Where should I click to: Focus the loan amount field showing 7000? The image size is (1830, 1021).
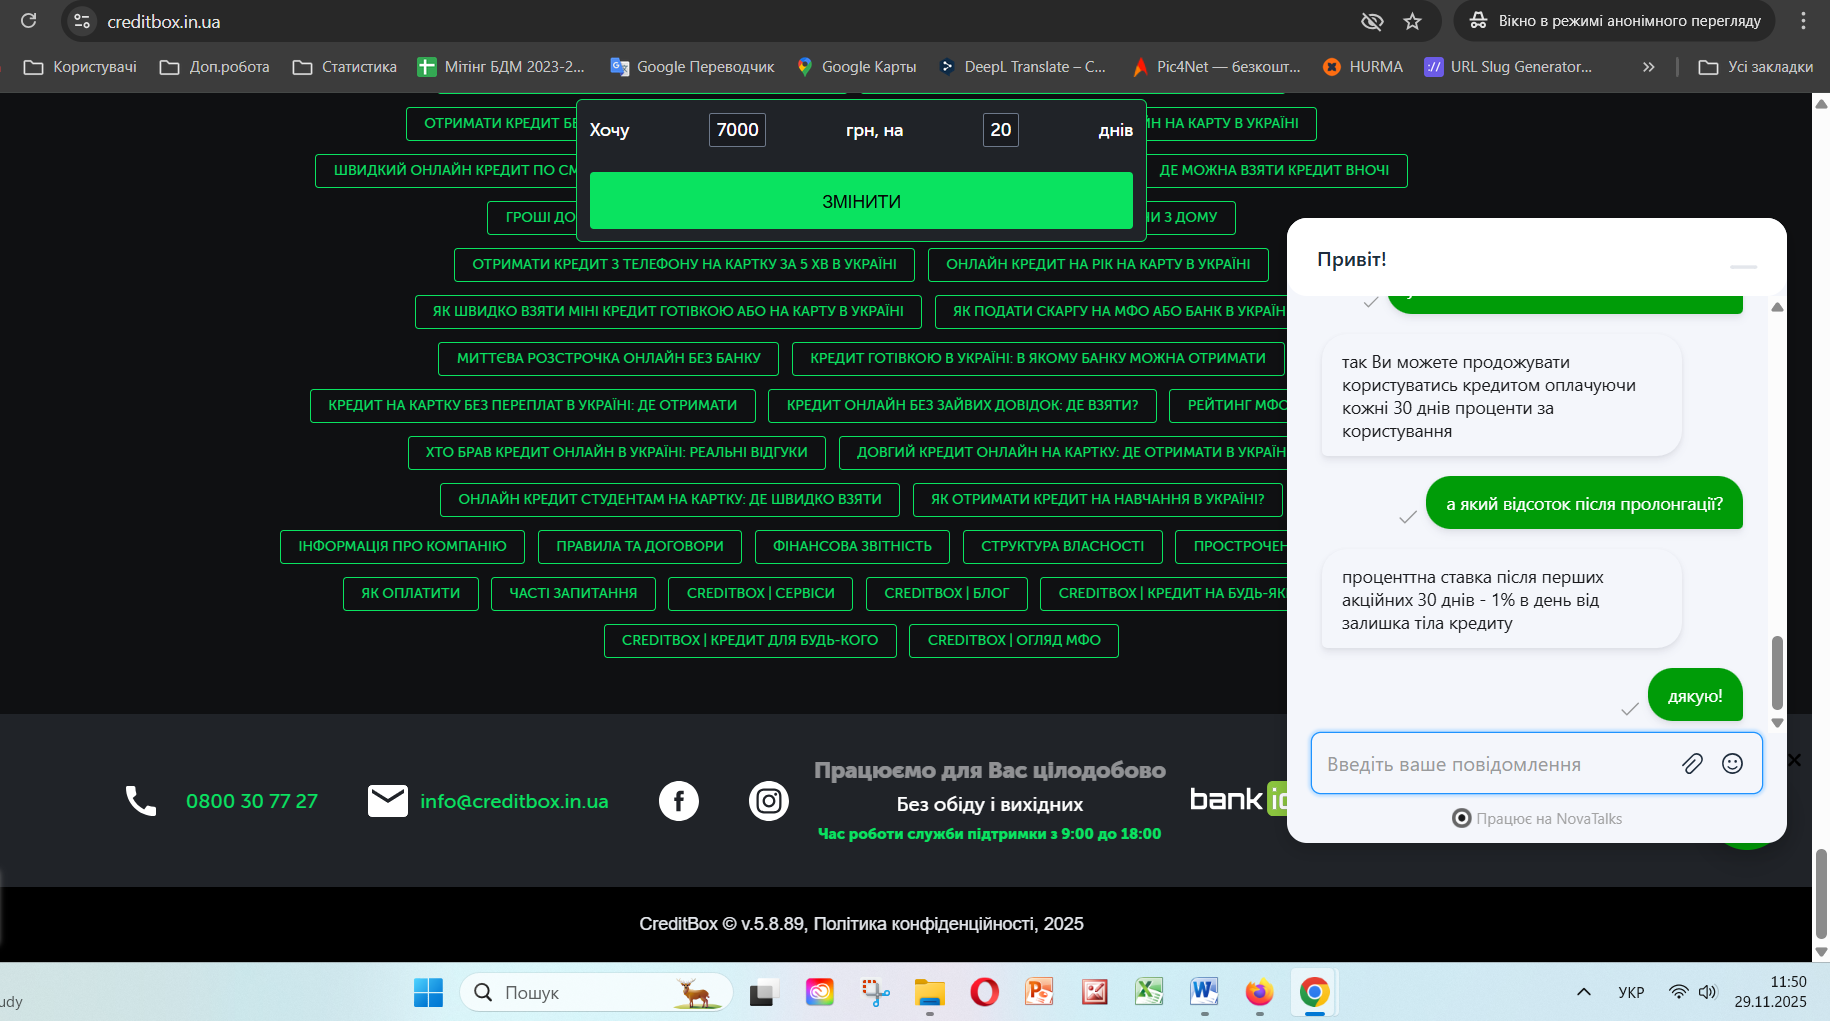[x=737, y=130]
